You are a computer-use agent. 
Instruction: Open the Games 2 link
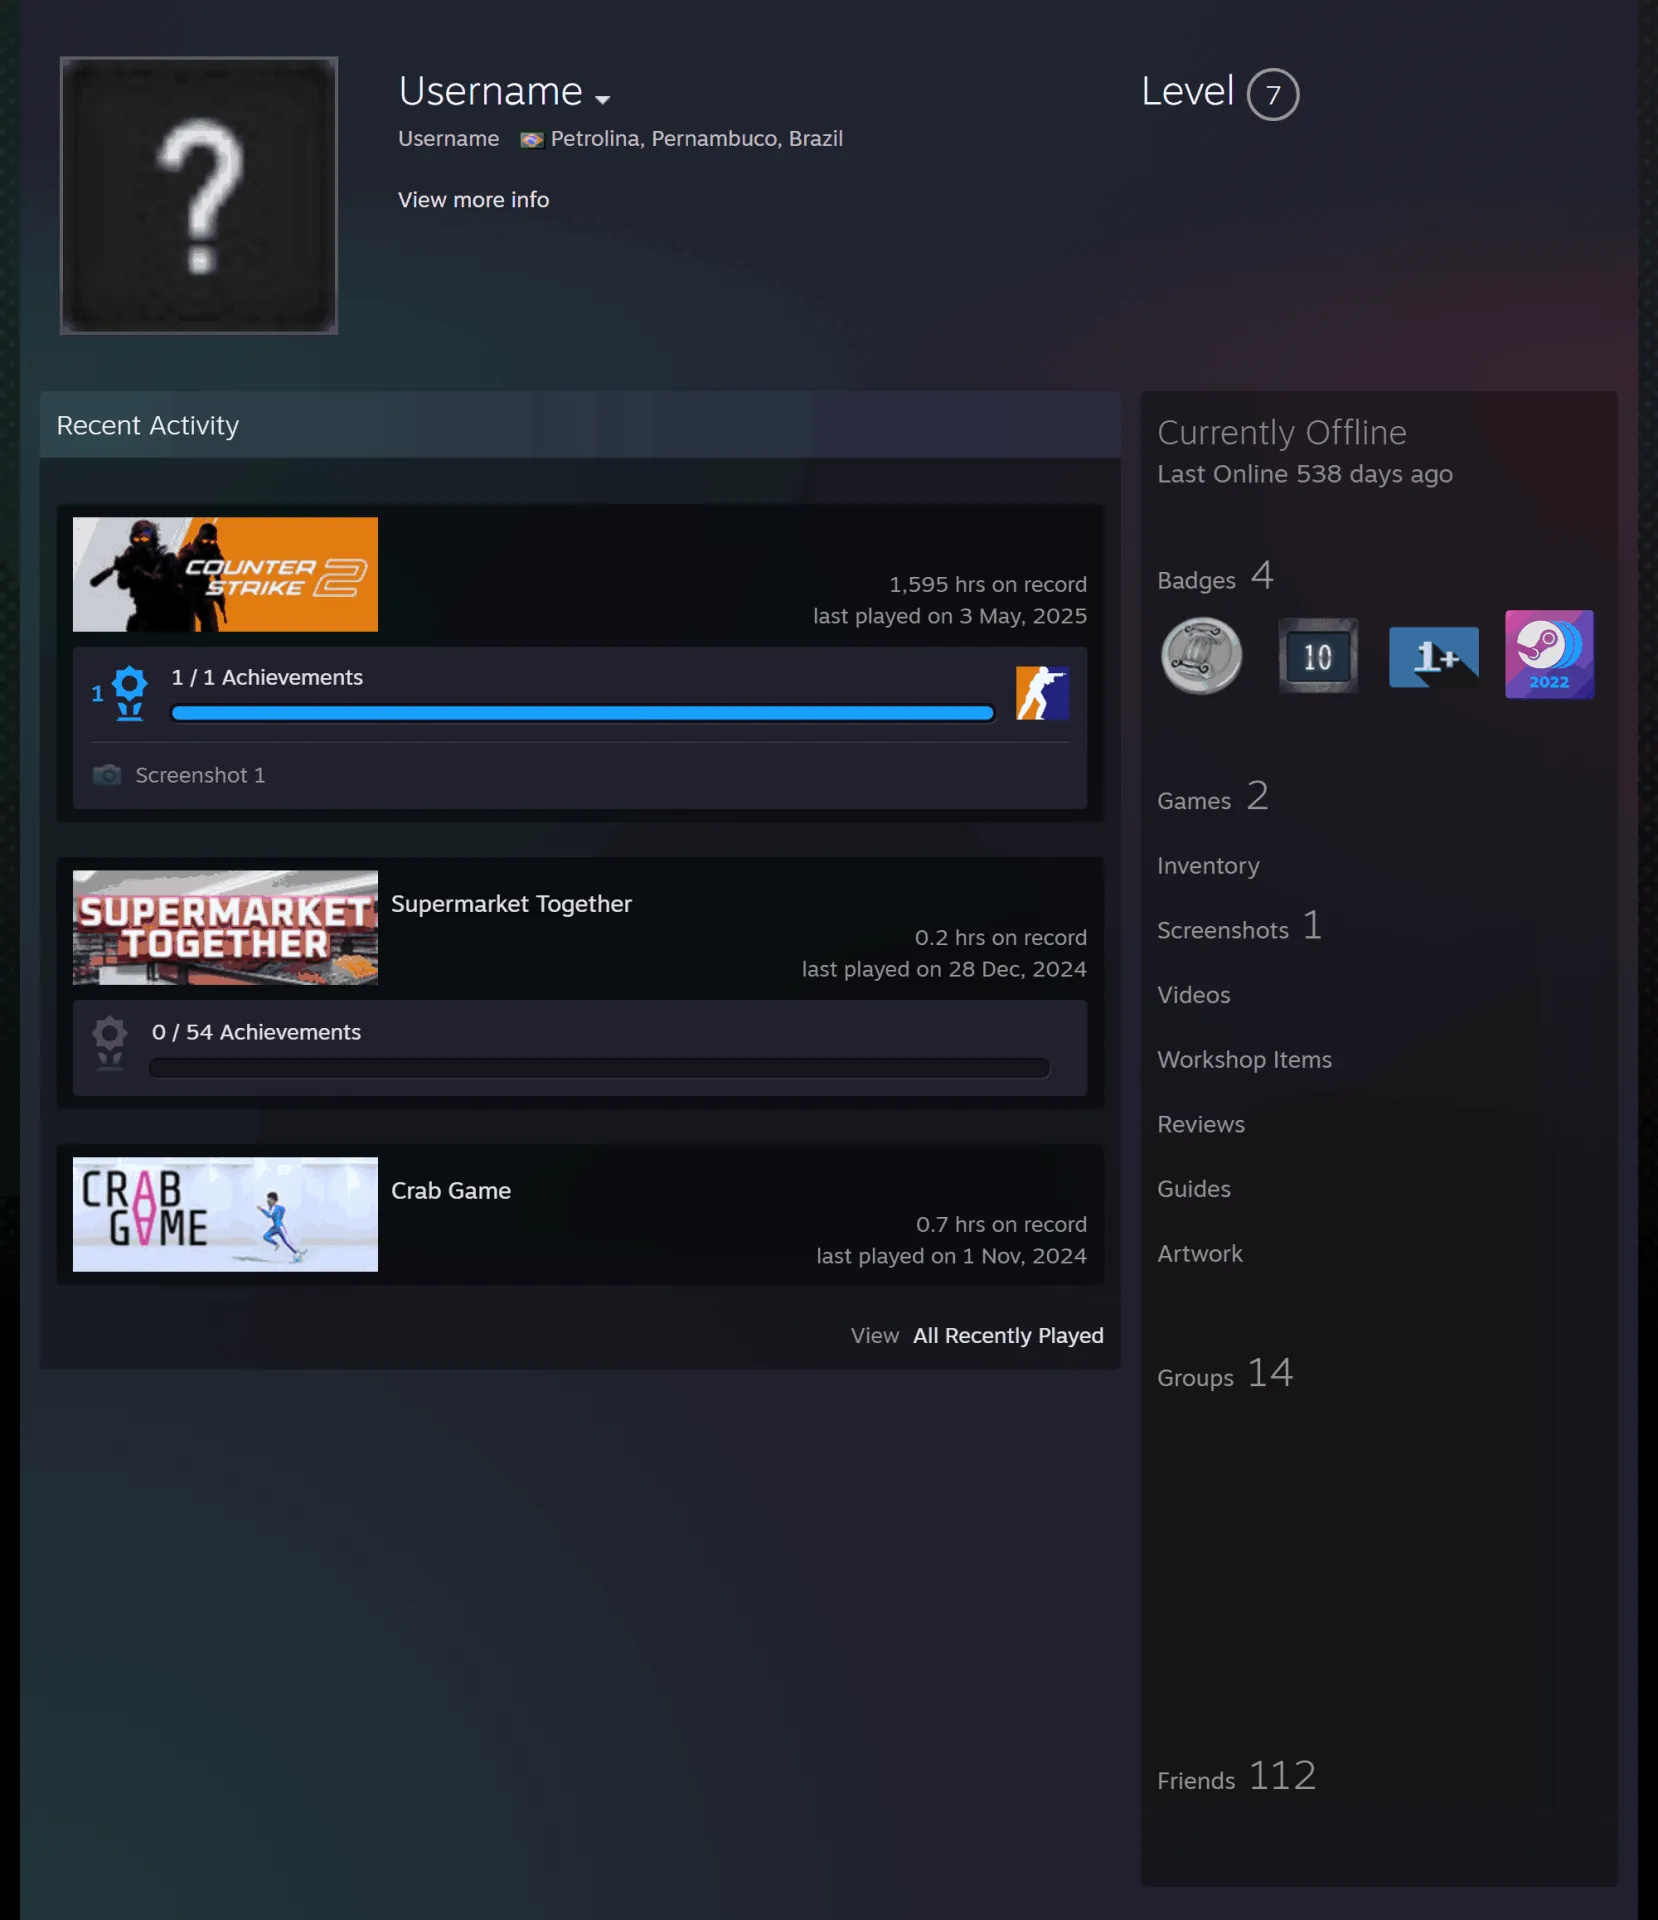pos(1213,798)
